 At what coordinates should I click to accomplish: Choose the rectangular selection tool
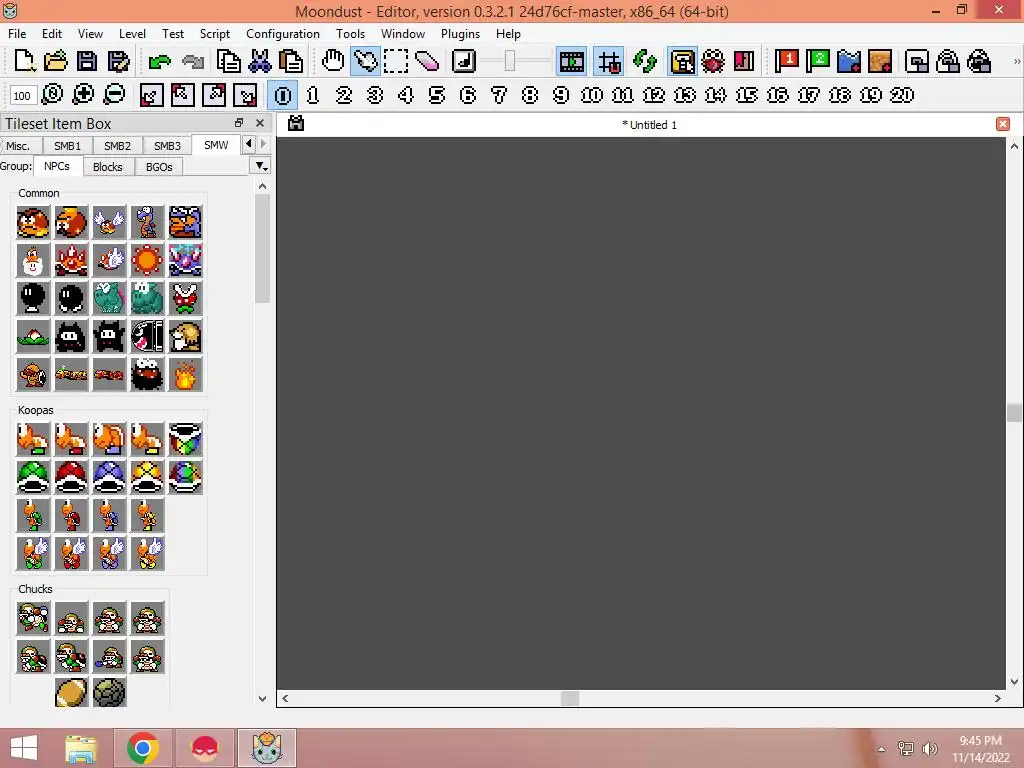pyautogui.click(x=396, y=61)
